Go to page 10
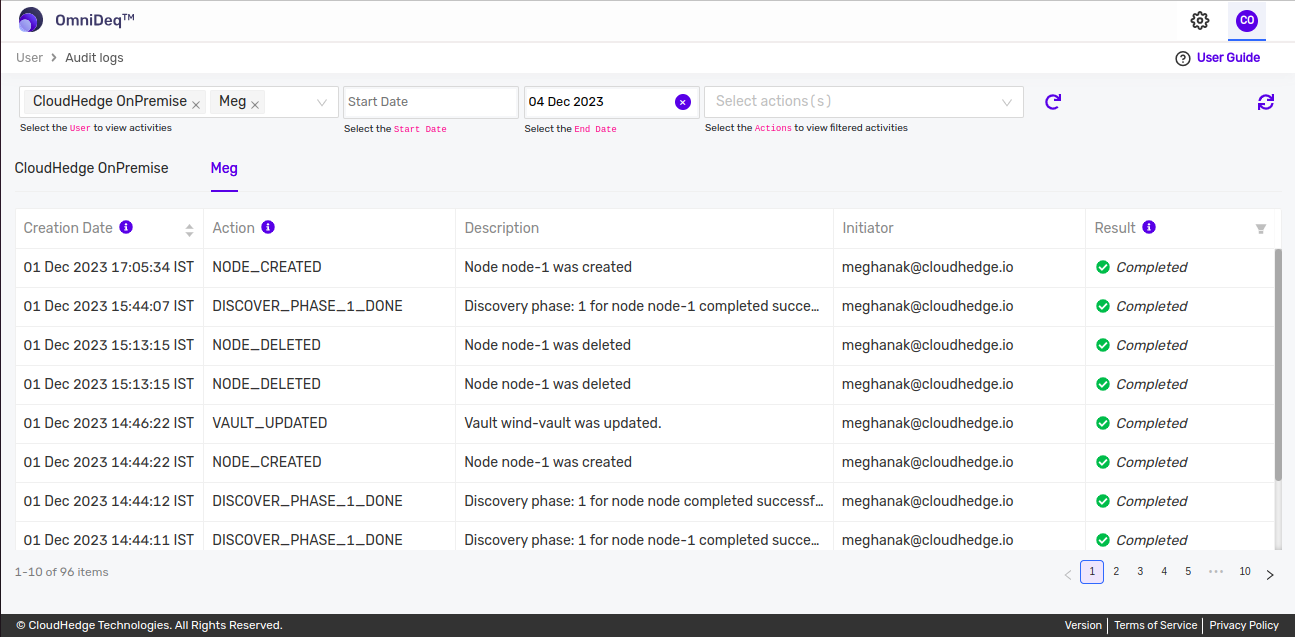Viewport: 1295px width, 637px height. (x=1245, y=572)
